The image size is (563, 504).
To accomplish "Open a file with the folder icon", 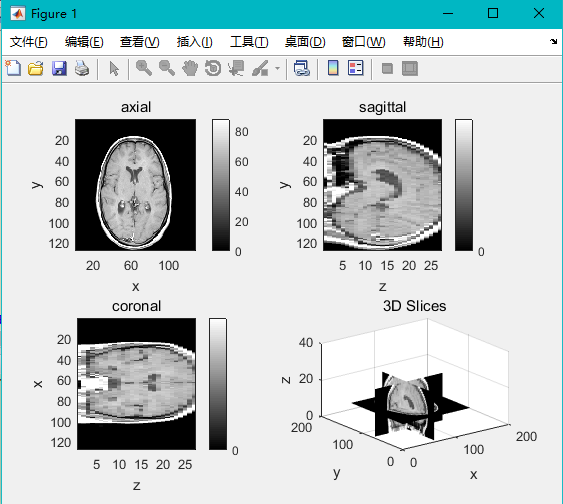I will (x=36, y=68).
